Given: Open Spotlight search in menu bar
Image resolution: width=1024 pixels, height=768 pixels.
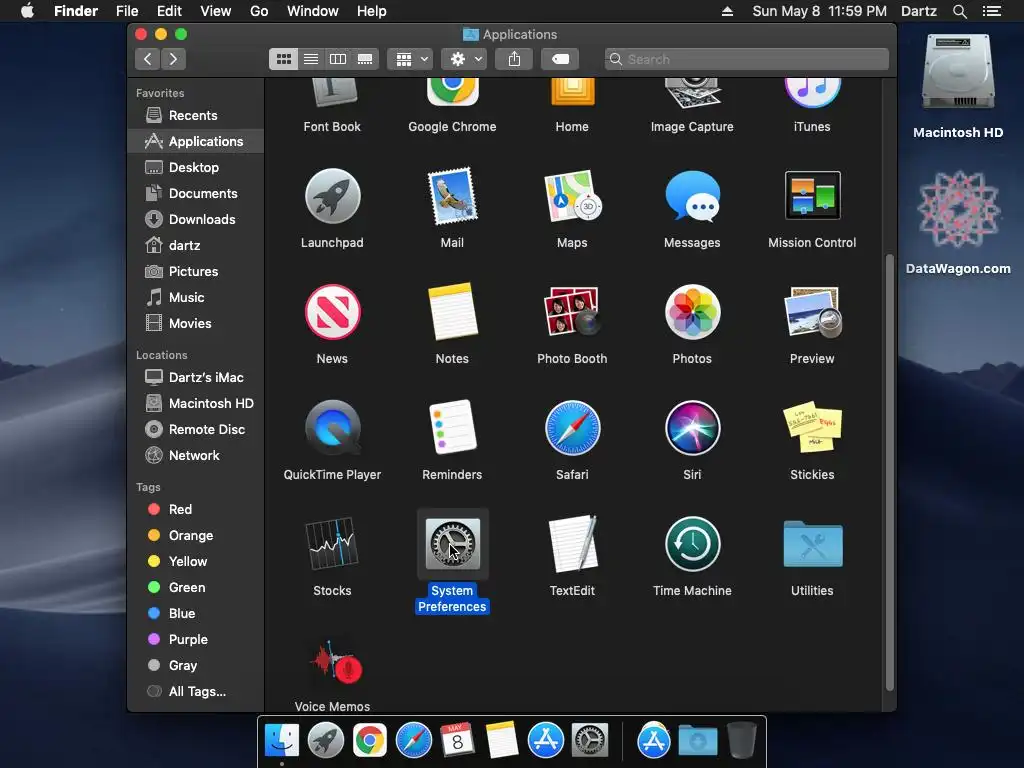Looking at the screenshot, I should coord(959,11).
